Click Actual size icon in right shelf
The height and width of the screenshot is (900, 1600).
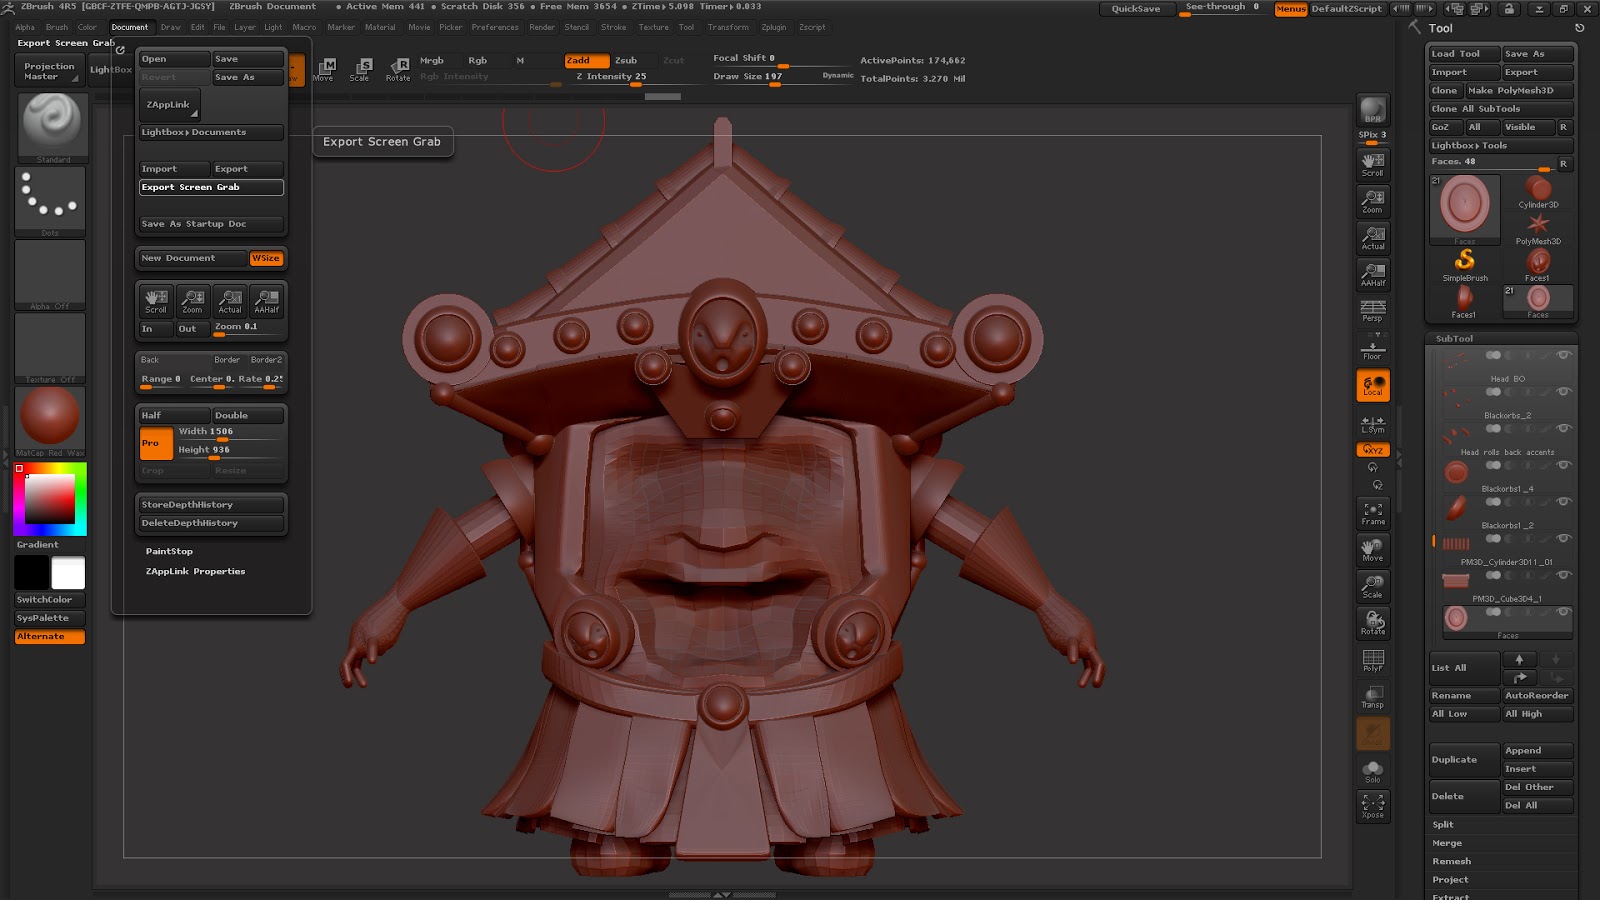pos(1373,237)
